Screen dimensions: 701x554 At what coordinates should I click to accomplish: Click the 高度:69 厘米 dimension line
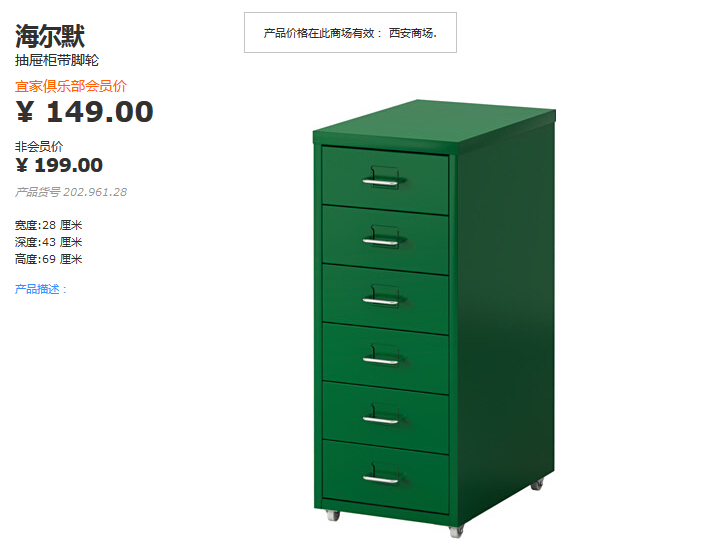click(48, 259)
